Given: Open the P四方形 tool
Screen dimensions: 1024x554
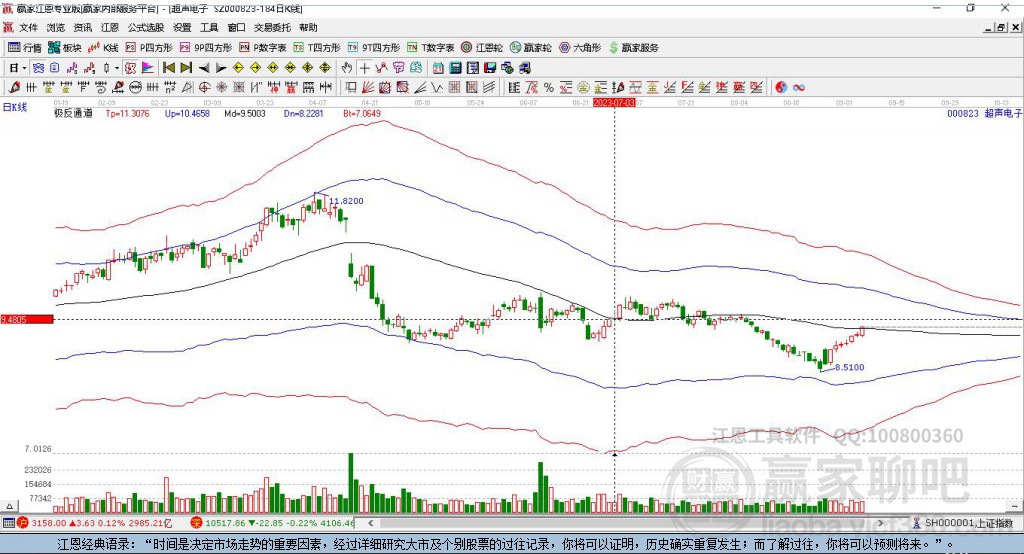Looking at the screenshot, I should point(149,48).
